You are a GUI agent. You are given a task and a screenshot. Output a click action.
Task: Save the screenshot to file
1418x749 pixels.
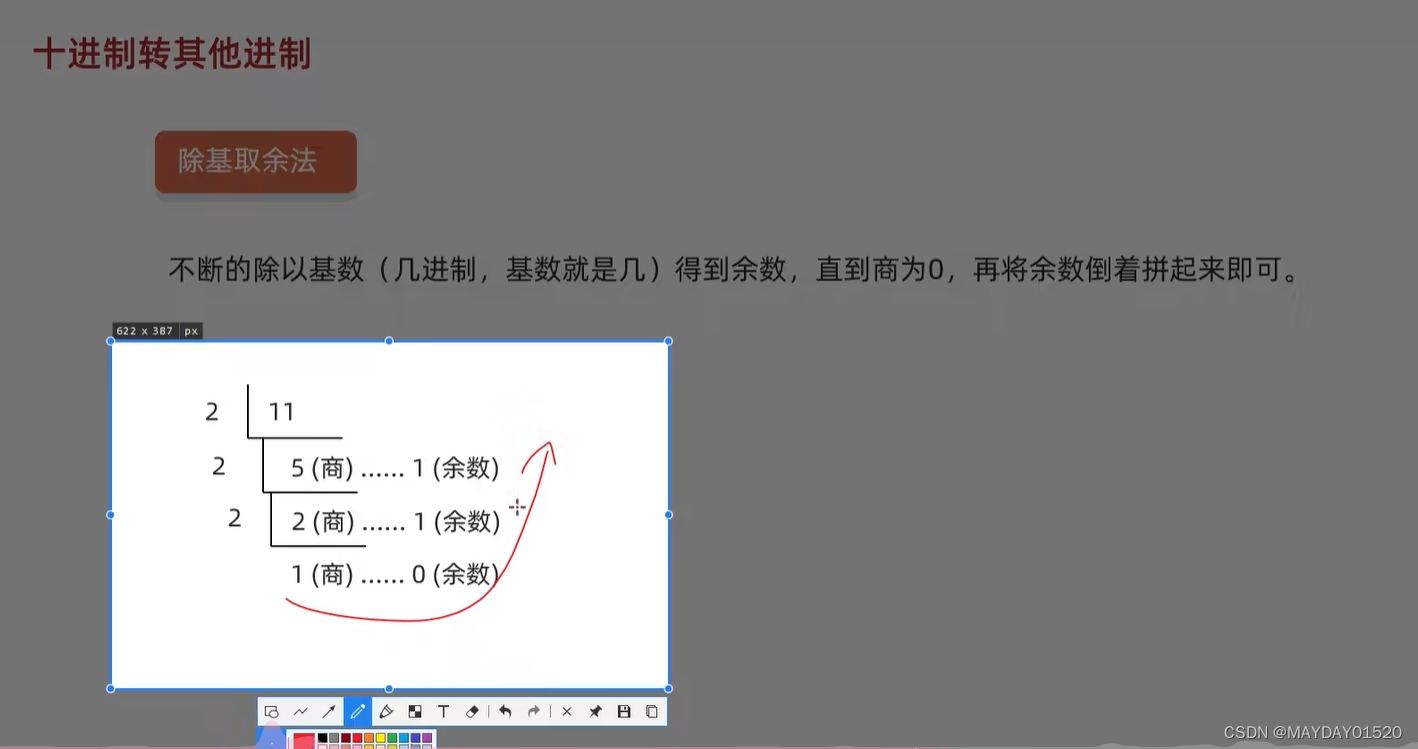click(624, 712)
